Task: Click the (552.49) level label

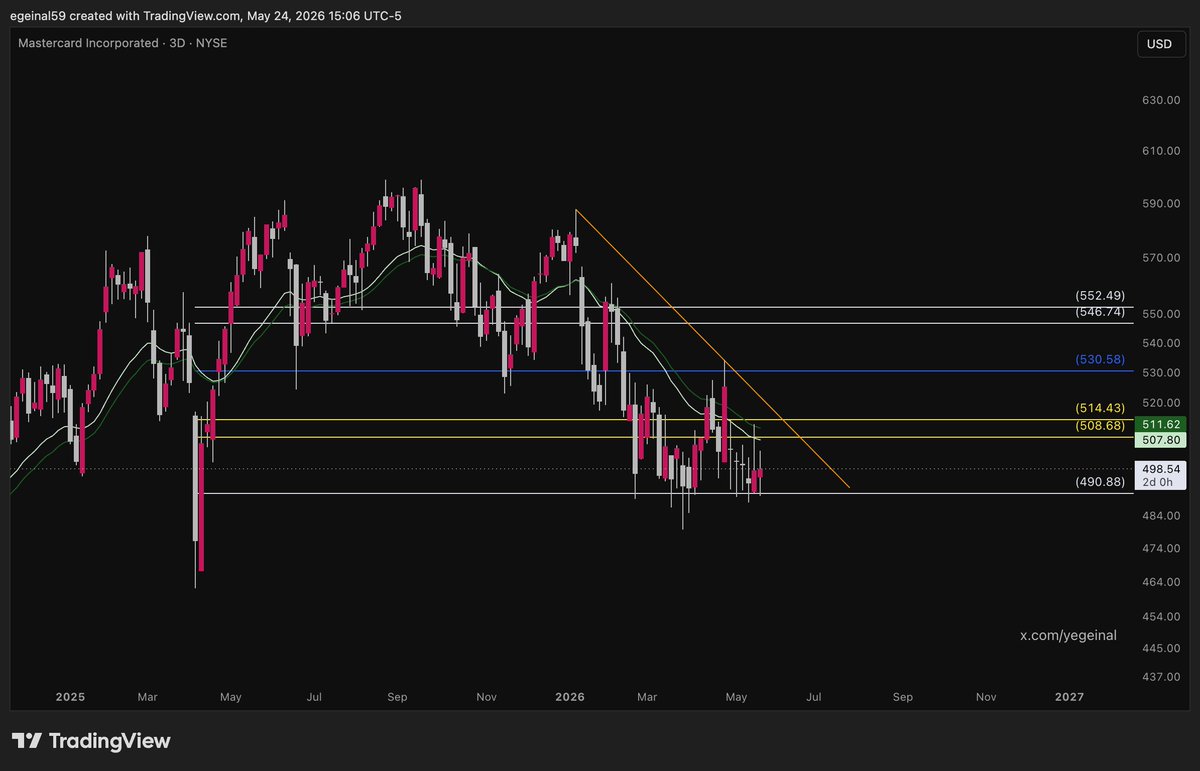Action: [1100, 296]
